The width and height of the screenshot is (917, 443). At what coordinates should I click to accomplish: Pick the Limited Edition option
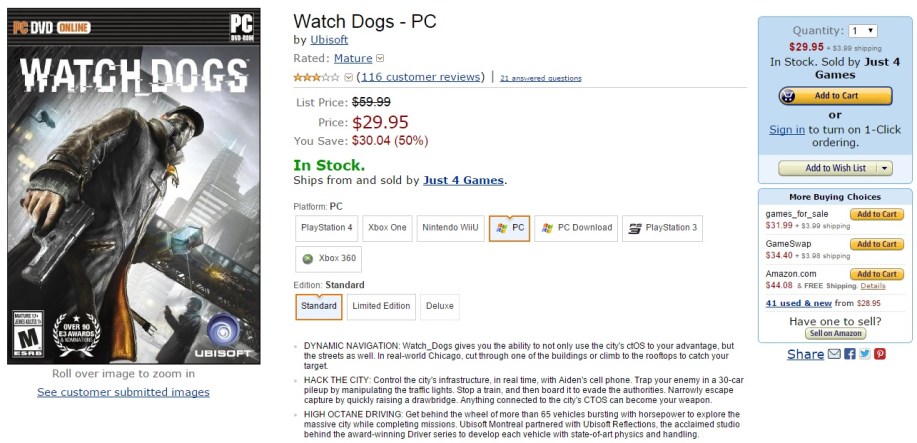pyautogui.click(x=381, y=306)
